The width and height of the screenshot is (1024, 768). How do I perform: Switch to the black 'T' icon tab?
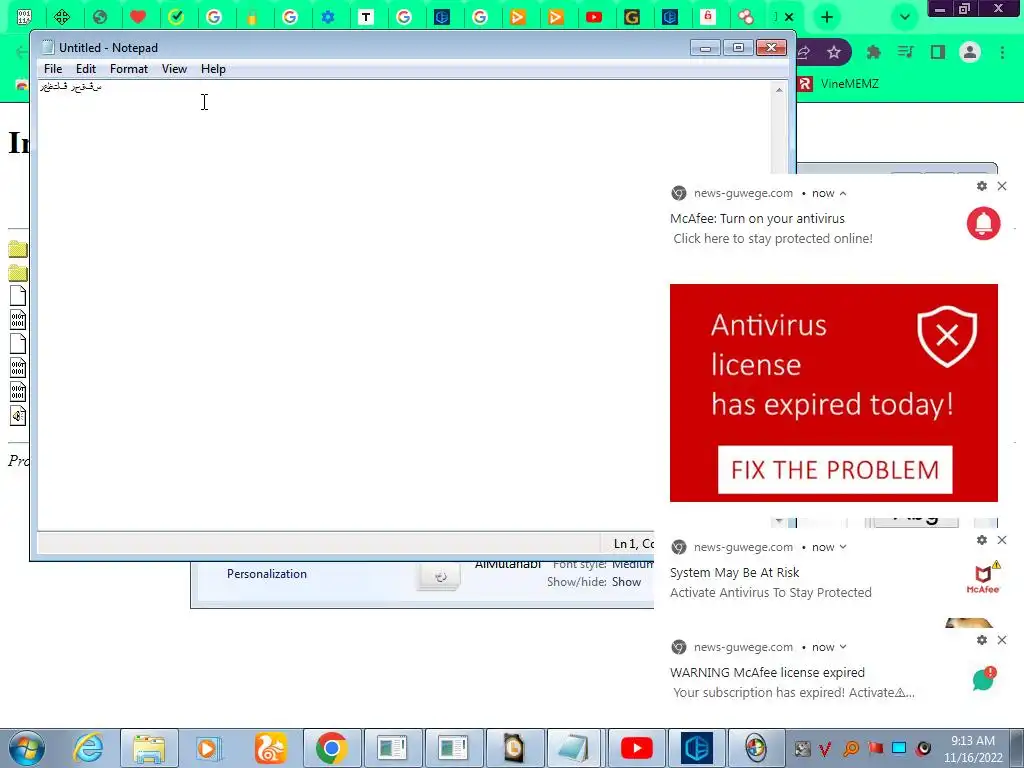click(x=366, y=17)
